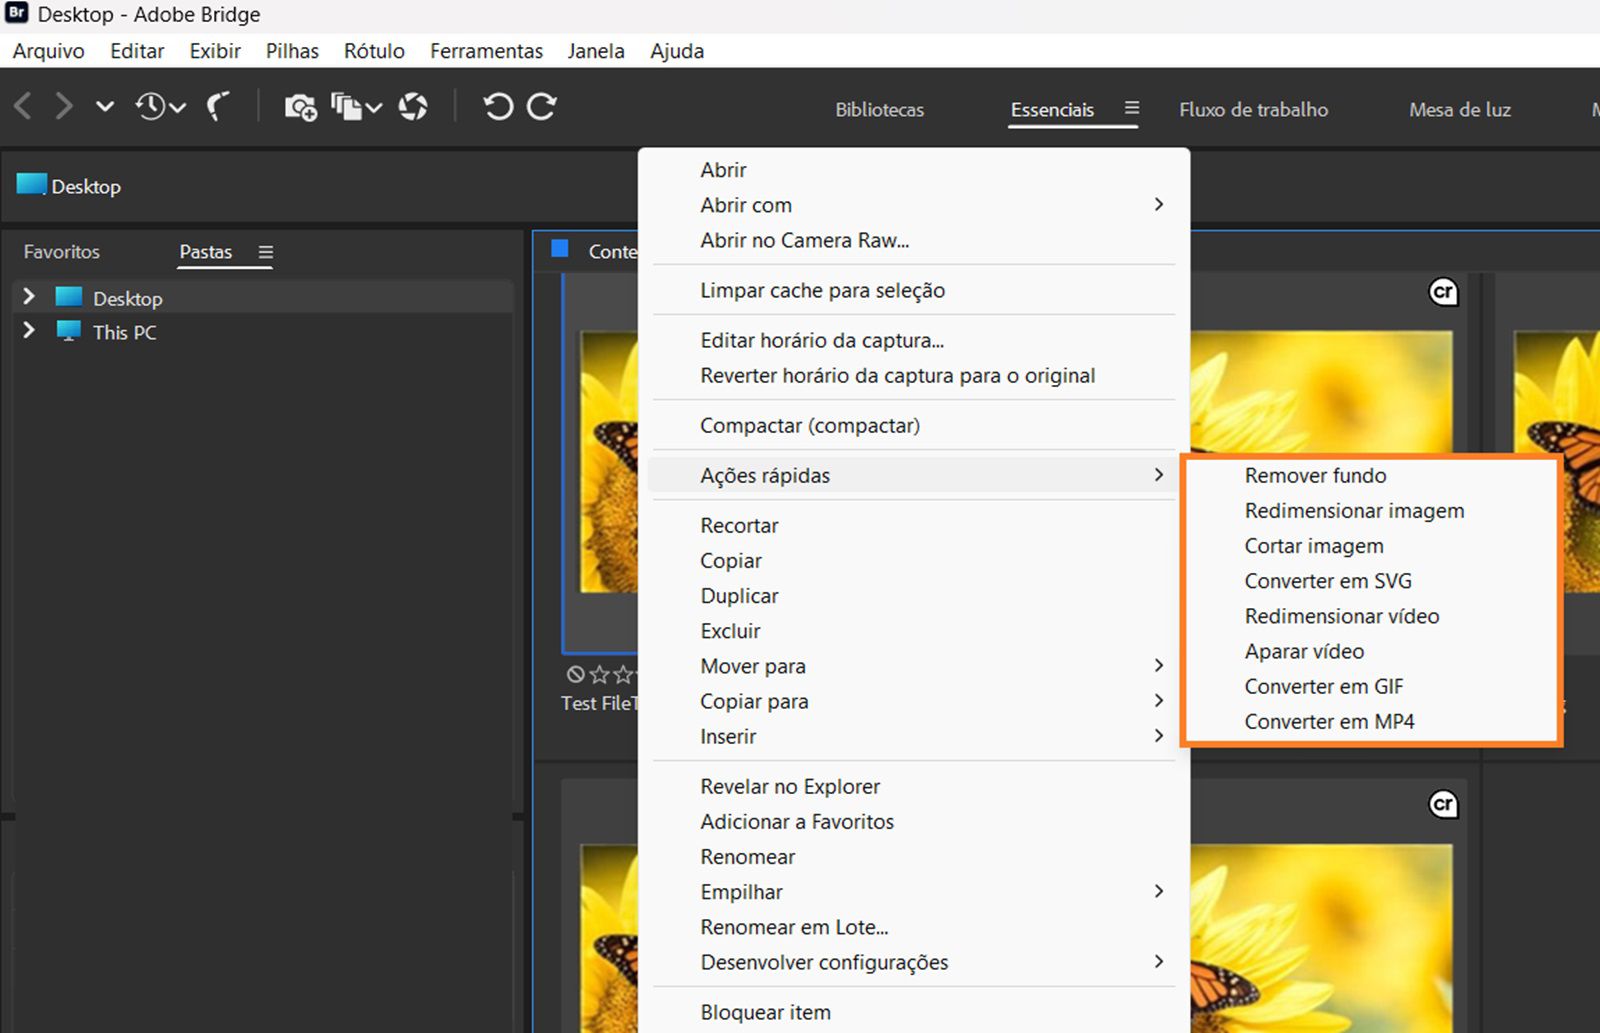The height and width of the screenshot is (1033, 1600).
Task: Switch to Mesa de luz workspace
Action: [x=1460, y=110]
